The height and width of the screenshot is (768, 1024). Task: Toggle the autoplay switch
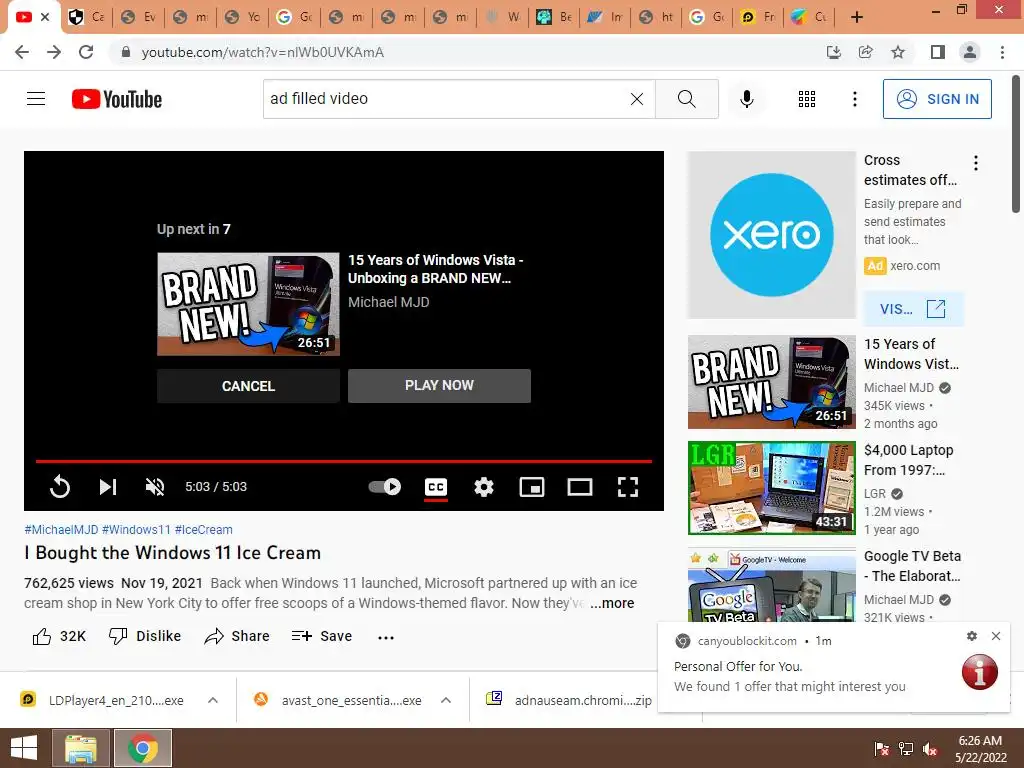coord(385,487)
